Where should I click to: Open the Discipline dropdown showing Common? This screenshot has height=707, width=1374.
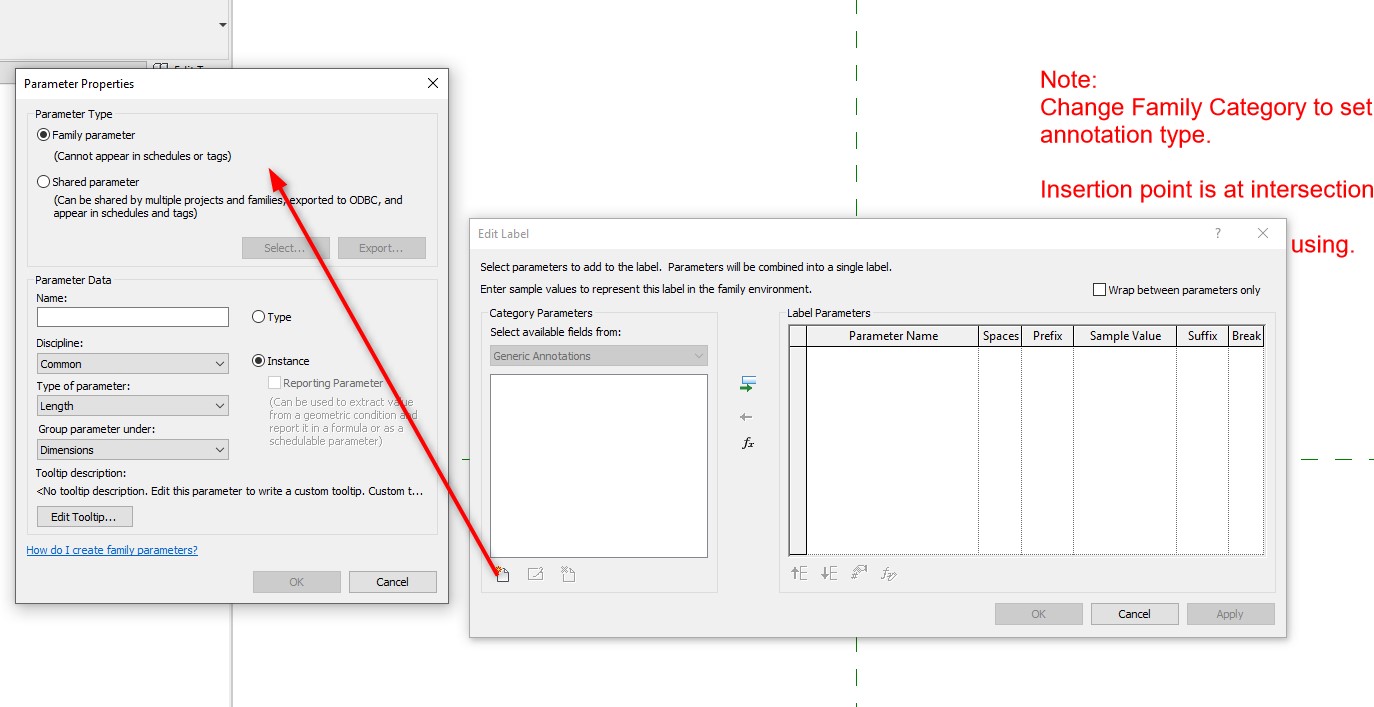click(x=133, y=364)
